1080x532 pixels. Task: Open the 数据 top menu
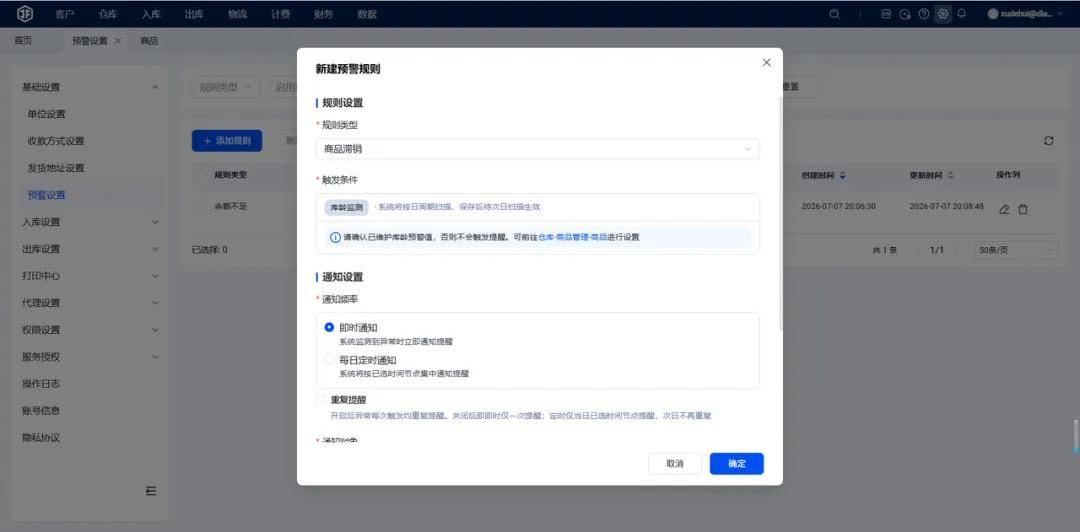coord(367,14)
